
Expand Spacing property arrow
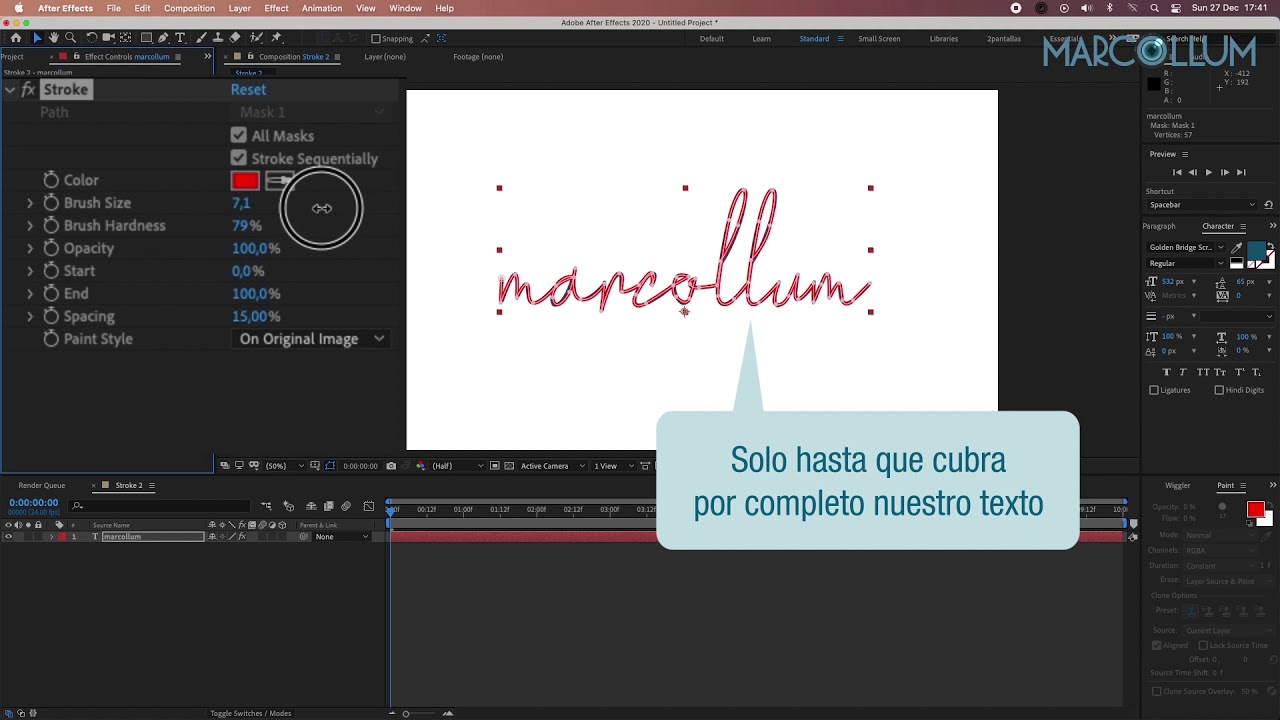(30, 317)
